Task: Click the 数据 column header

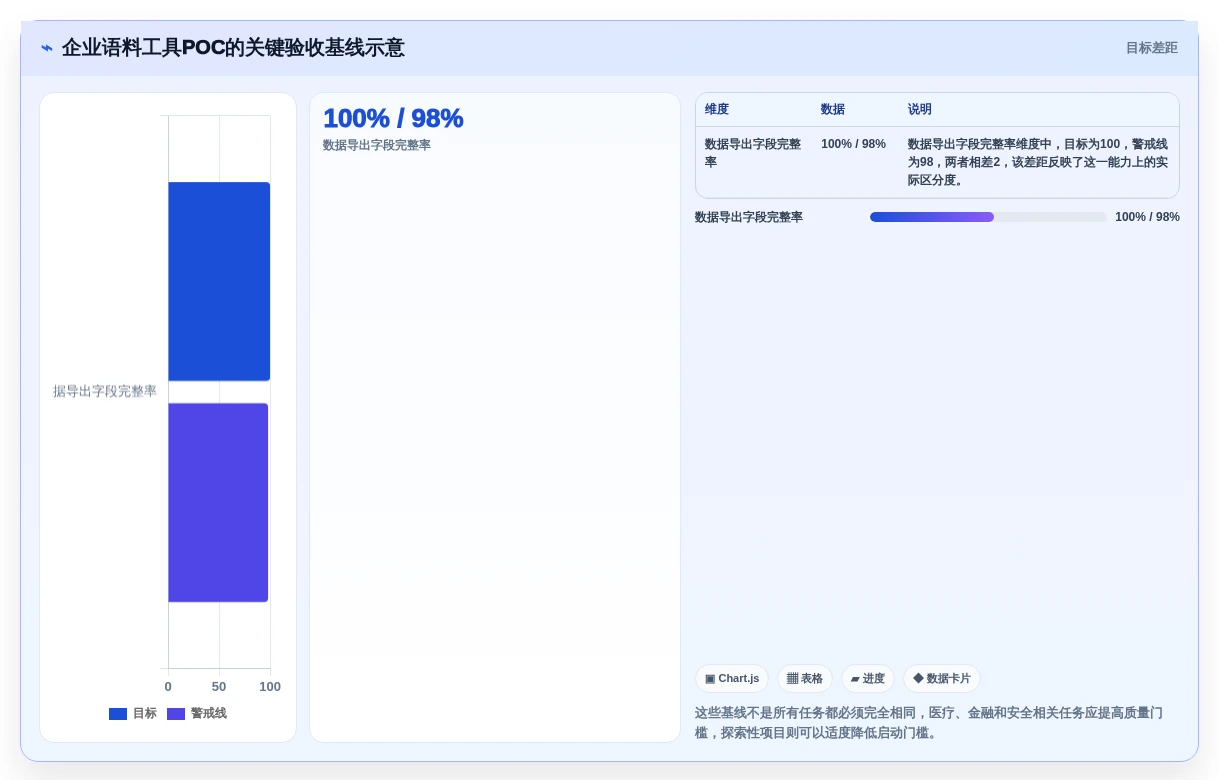Action: pos(833,109)
